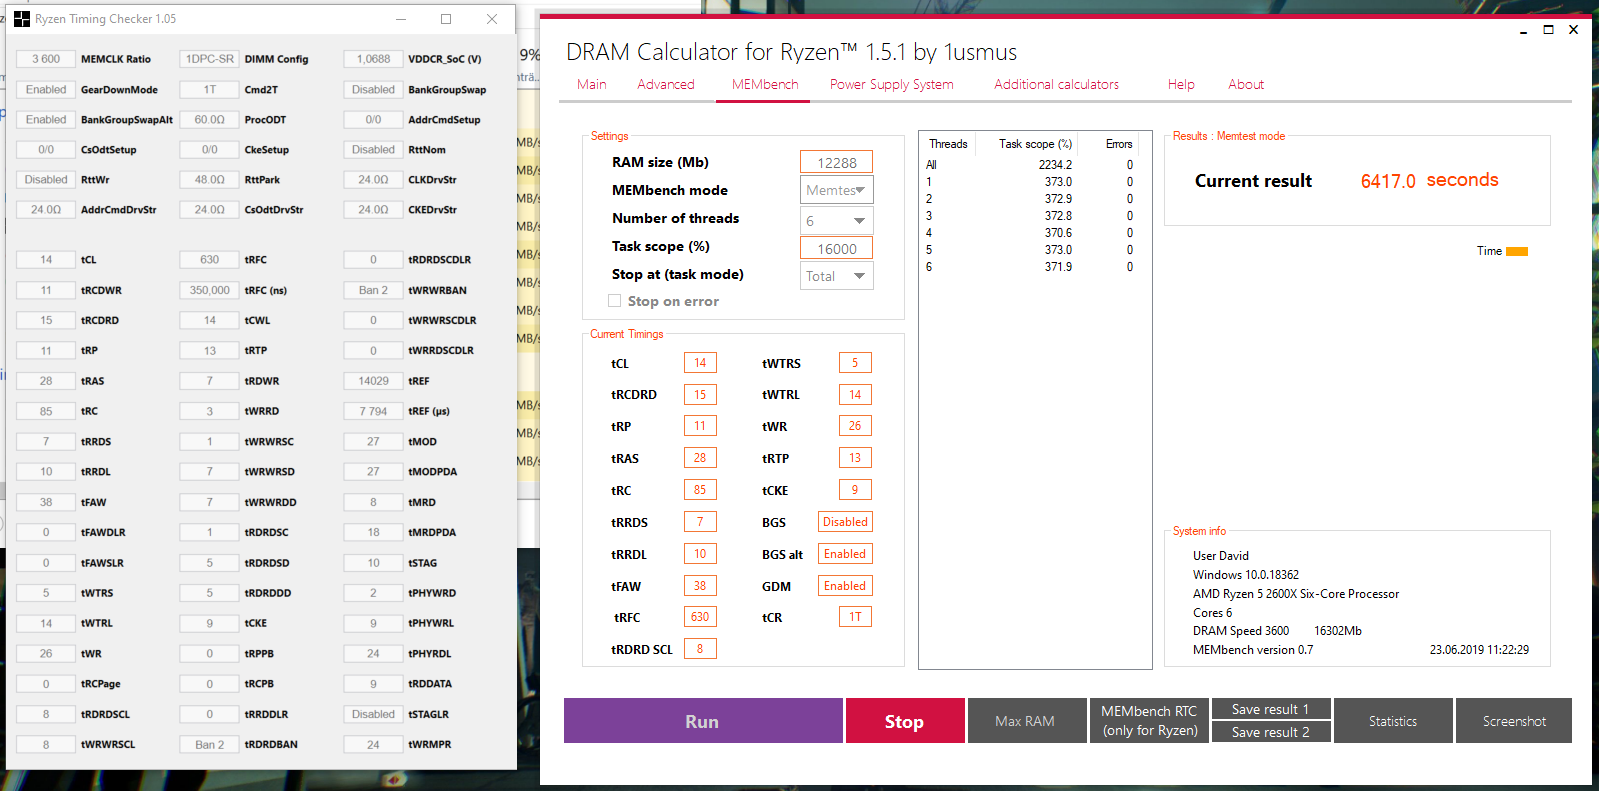Click the VDDCR_SoC 1,0688 value
Image resolution: width=1599 pixels, height=791 pixels.
[x=373, y=59]
